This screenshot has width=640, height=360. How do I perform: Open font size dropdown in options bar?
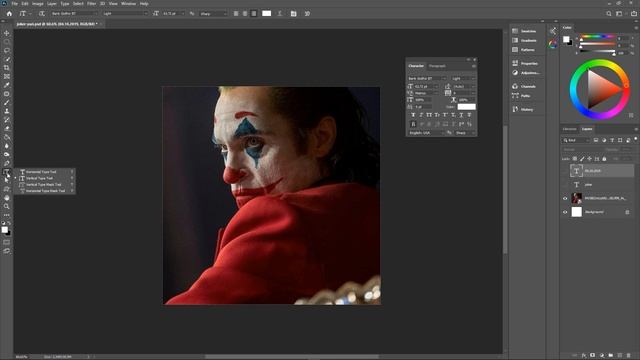point(173,13)
